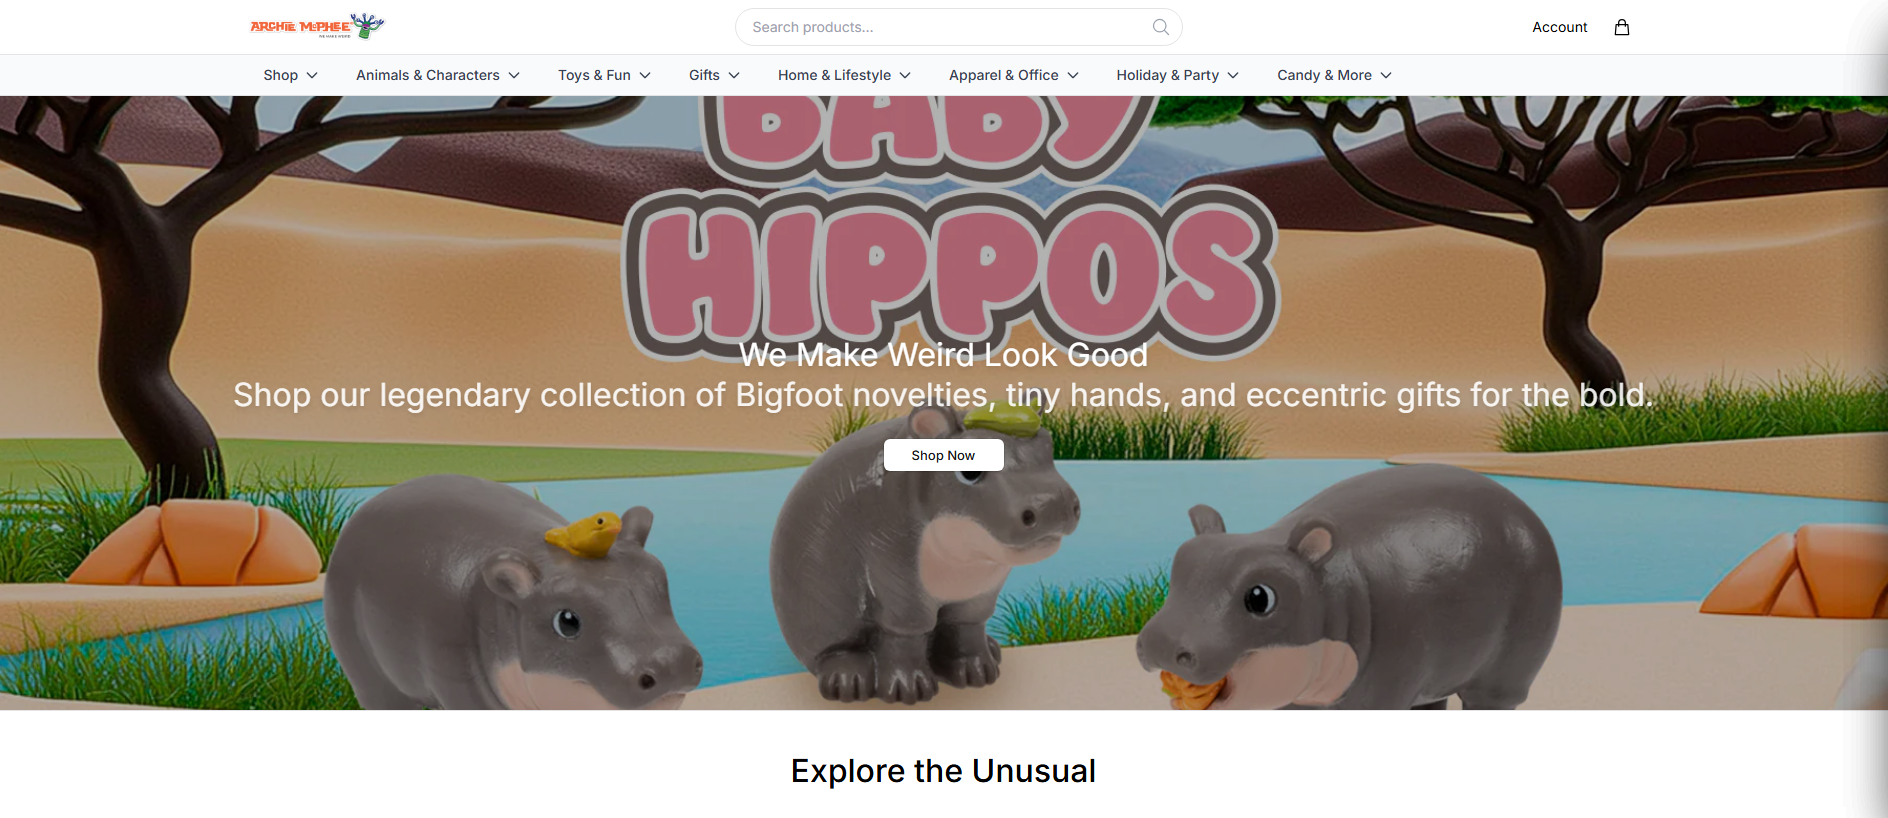The height and width of the screenshot is (818, 1888).
Task: Expand Animals & Characters menu
Action: 438,75
